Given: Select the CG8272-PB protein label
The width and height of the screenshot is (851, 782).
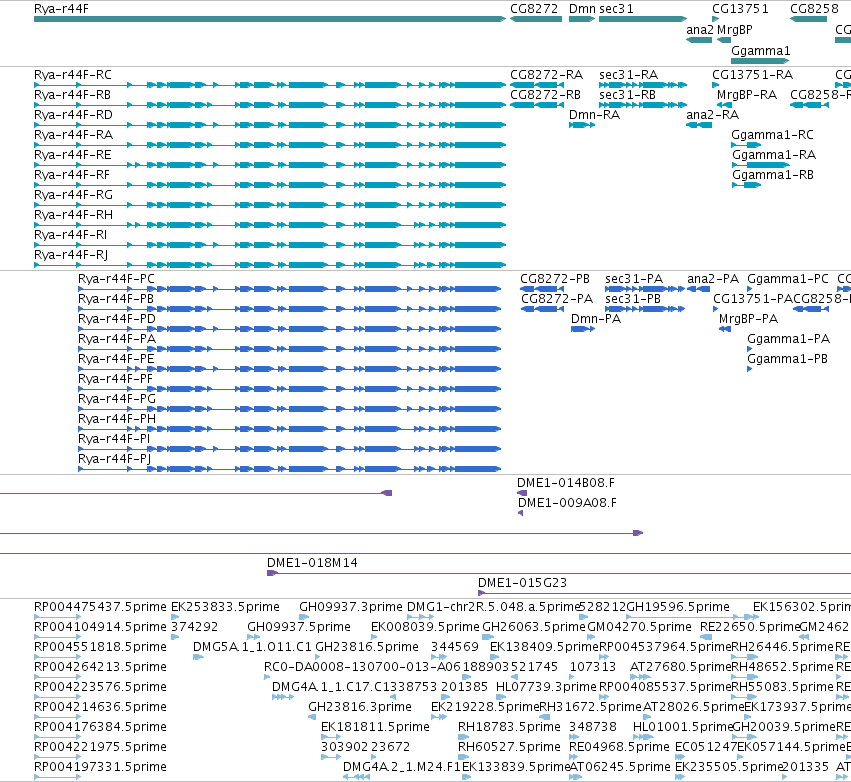Looking at the screenshot, I should 555,279.
